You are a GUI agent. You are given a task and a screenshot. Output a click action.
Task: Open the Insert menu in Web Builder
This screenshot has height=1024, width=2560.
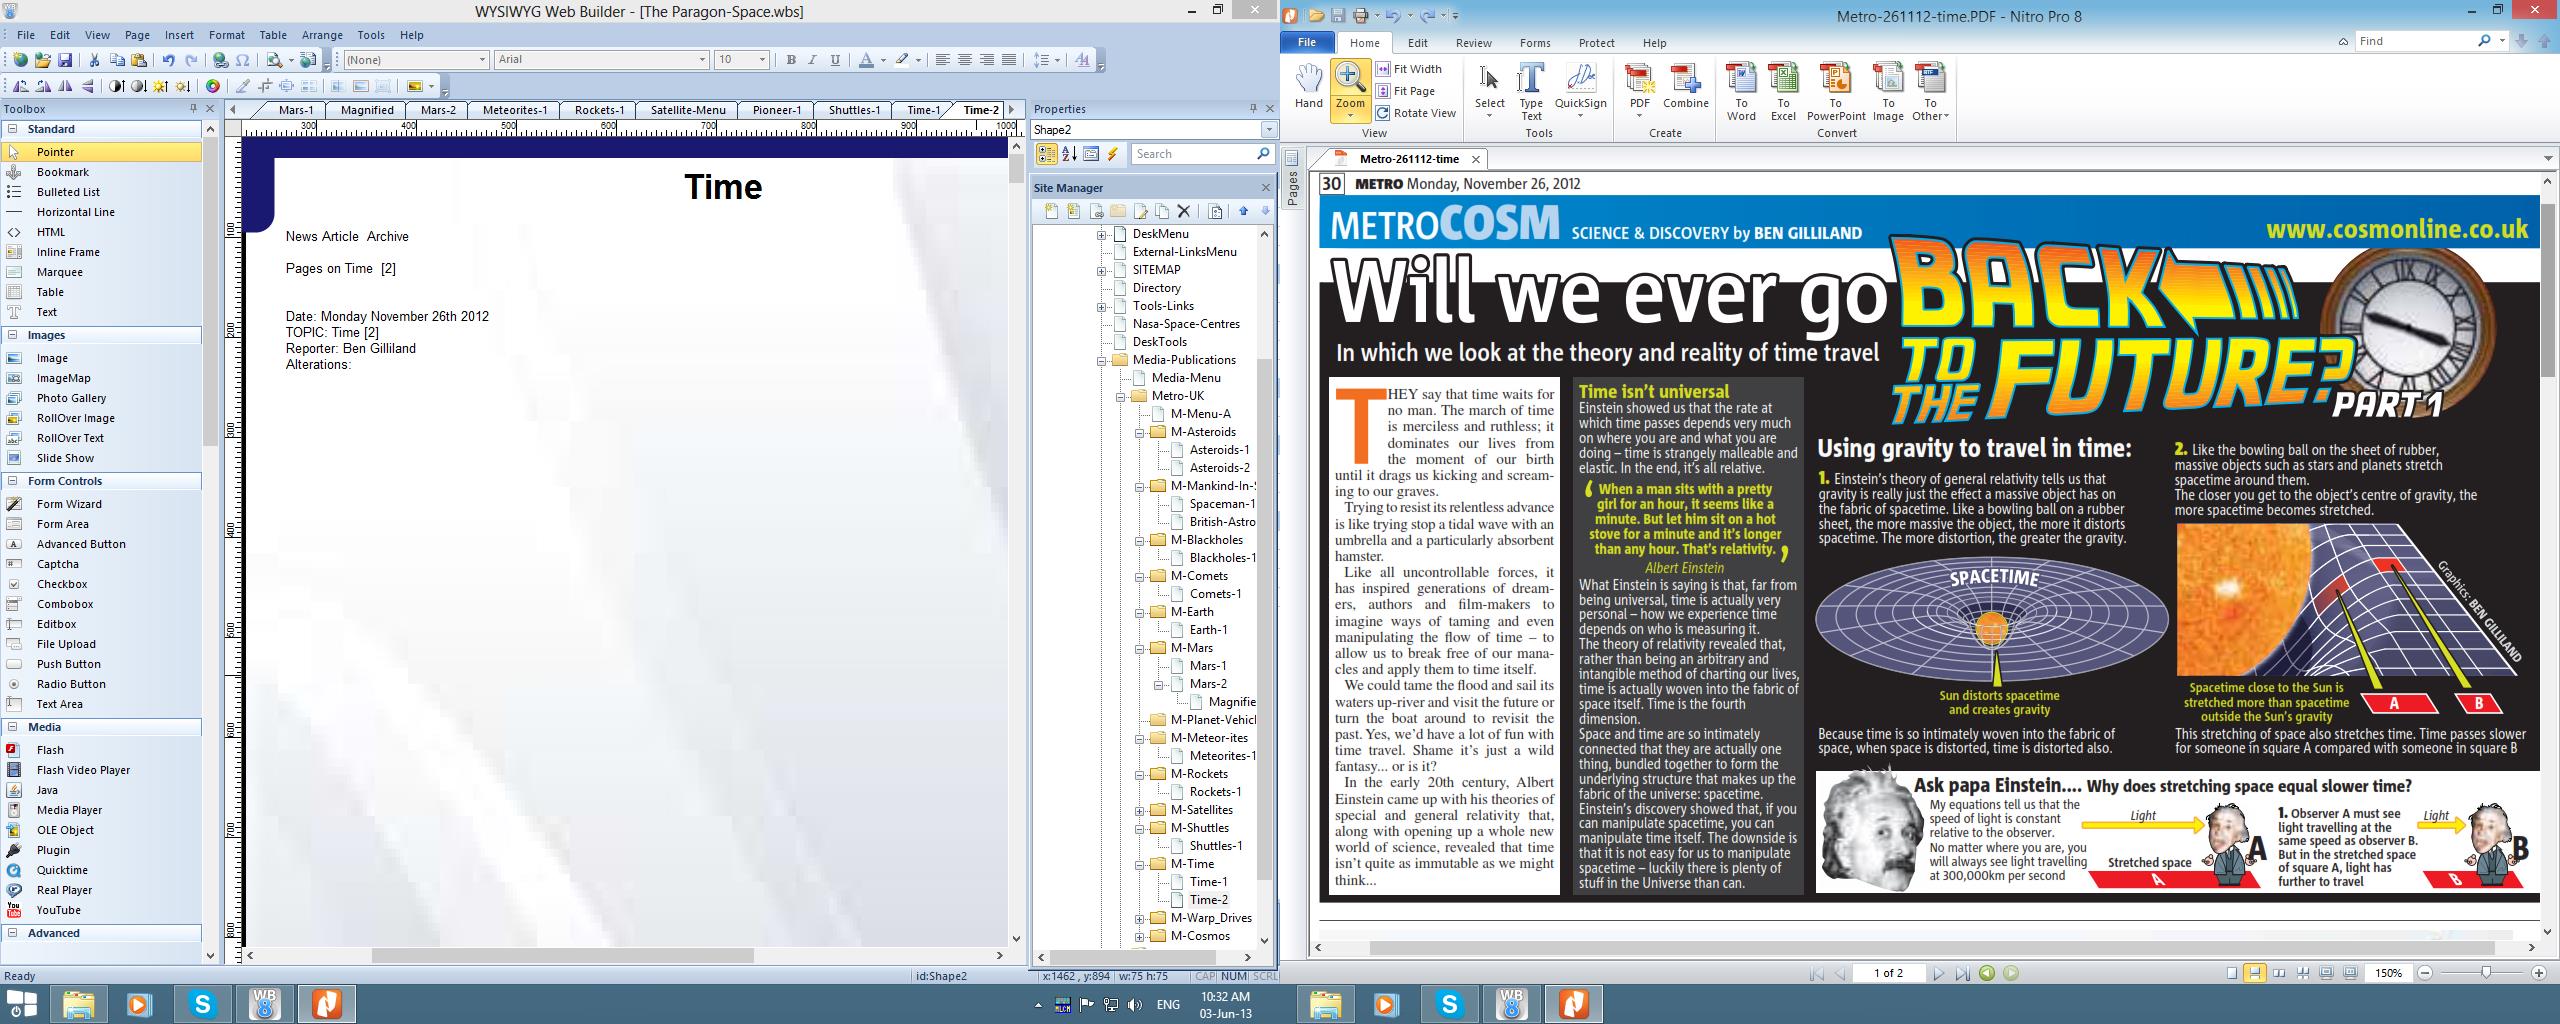(179, 35)
